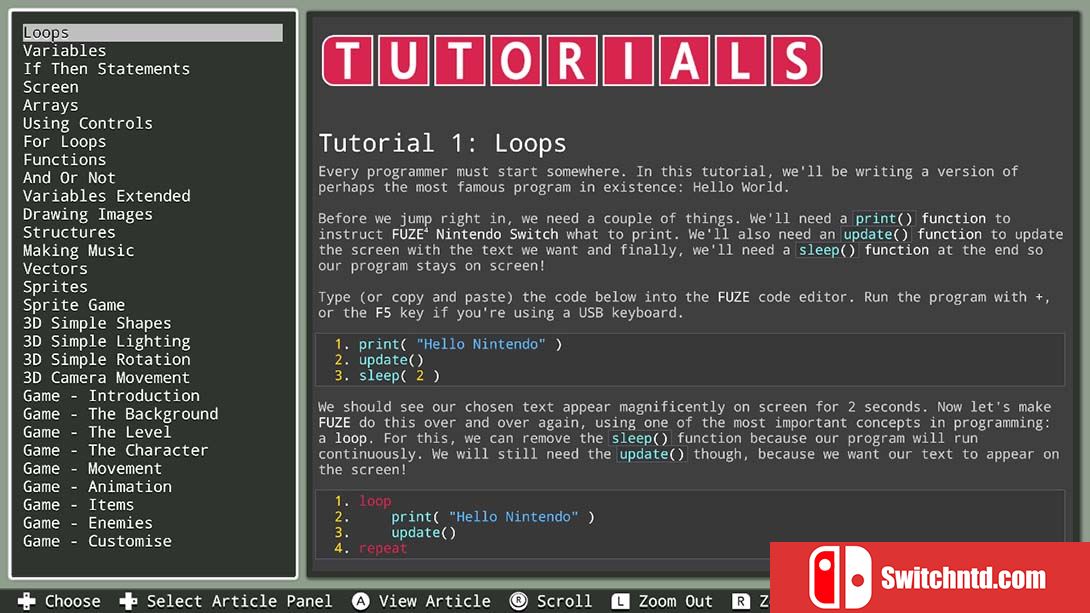Click the update() link before 'though'

[x=652, y=455]
